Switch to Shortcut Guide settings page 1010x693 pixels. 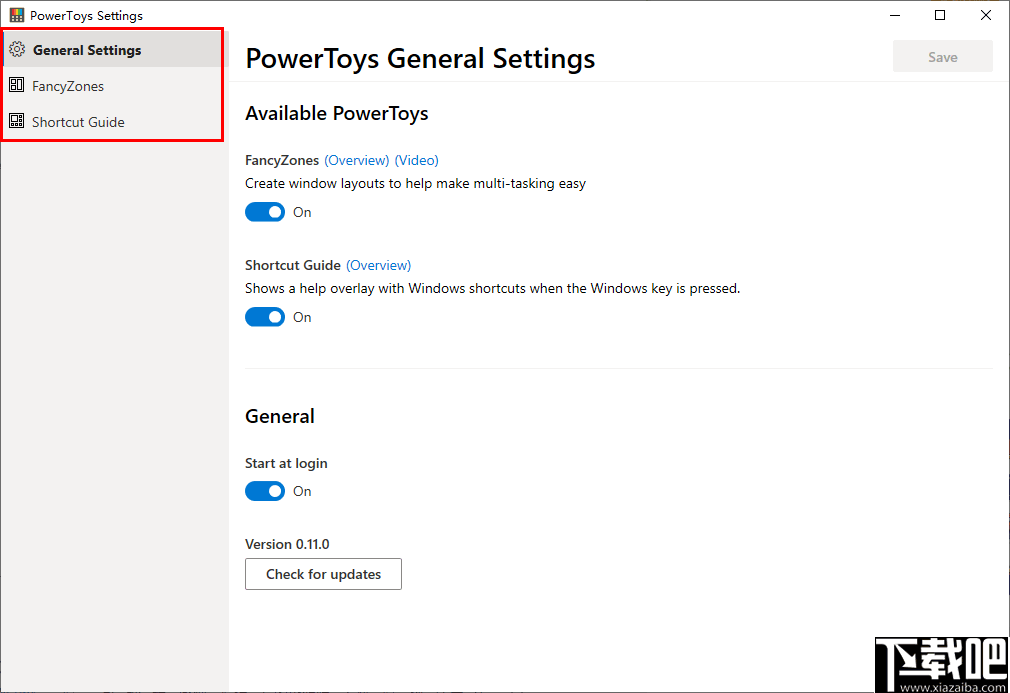click(77, 121)
